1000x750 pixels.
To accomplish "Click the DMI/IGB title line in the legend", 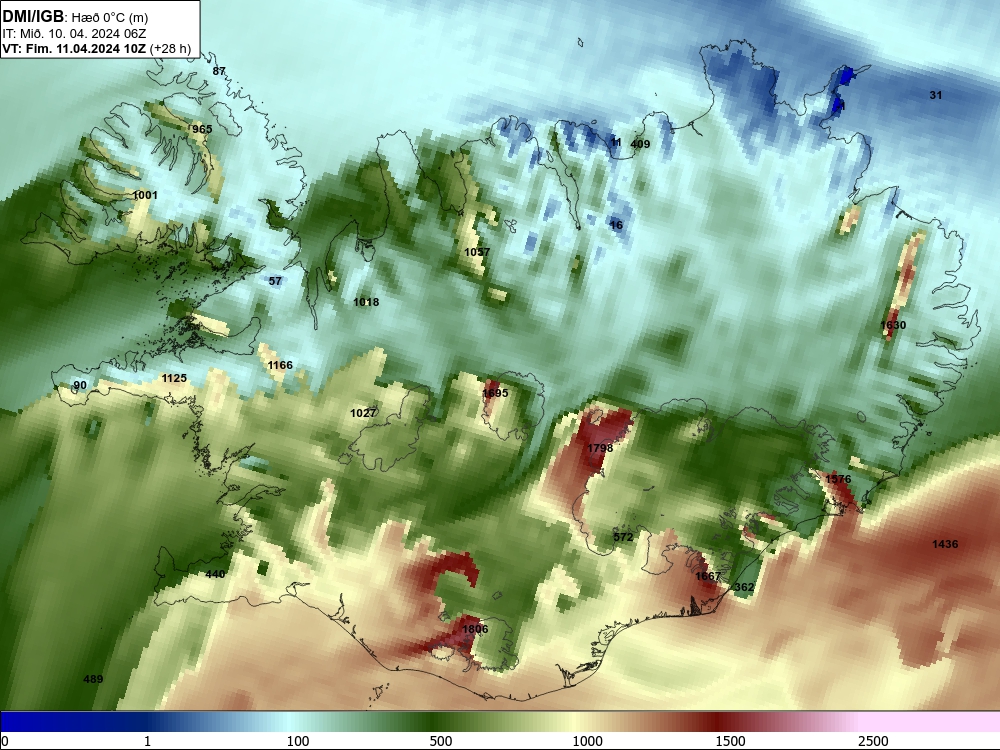I will coord(75,17).
